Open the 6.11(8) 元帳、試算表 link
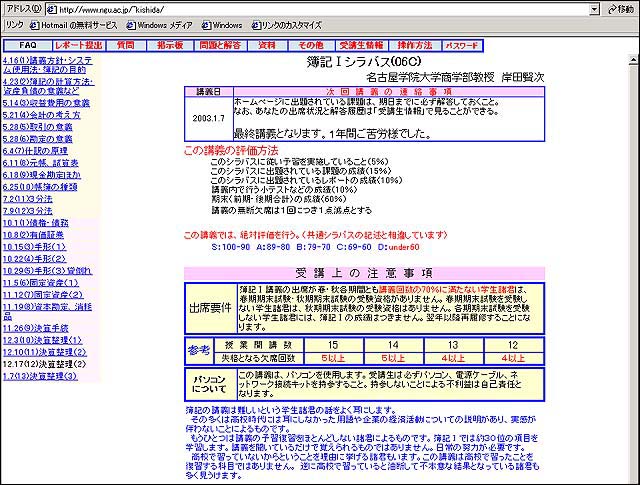640x485 pixels. coord(40,163)
